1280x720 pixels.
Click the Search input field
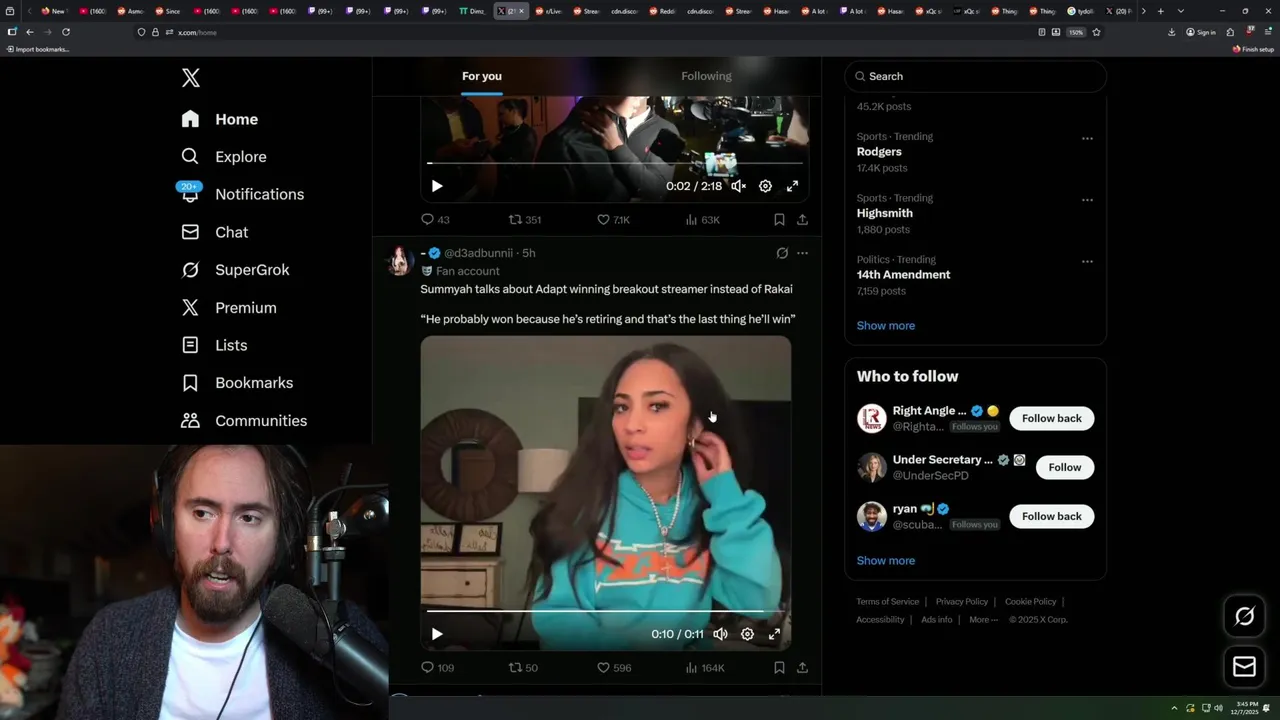point(975,76)
